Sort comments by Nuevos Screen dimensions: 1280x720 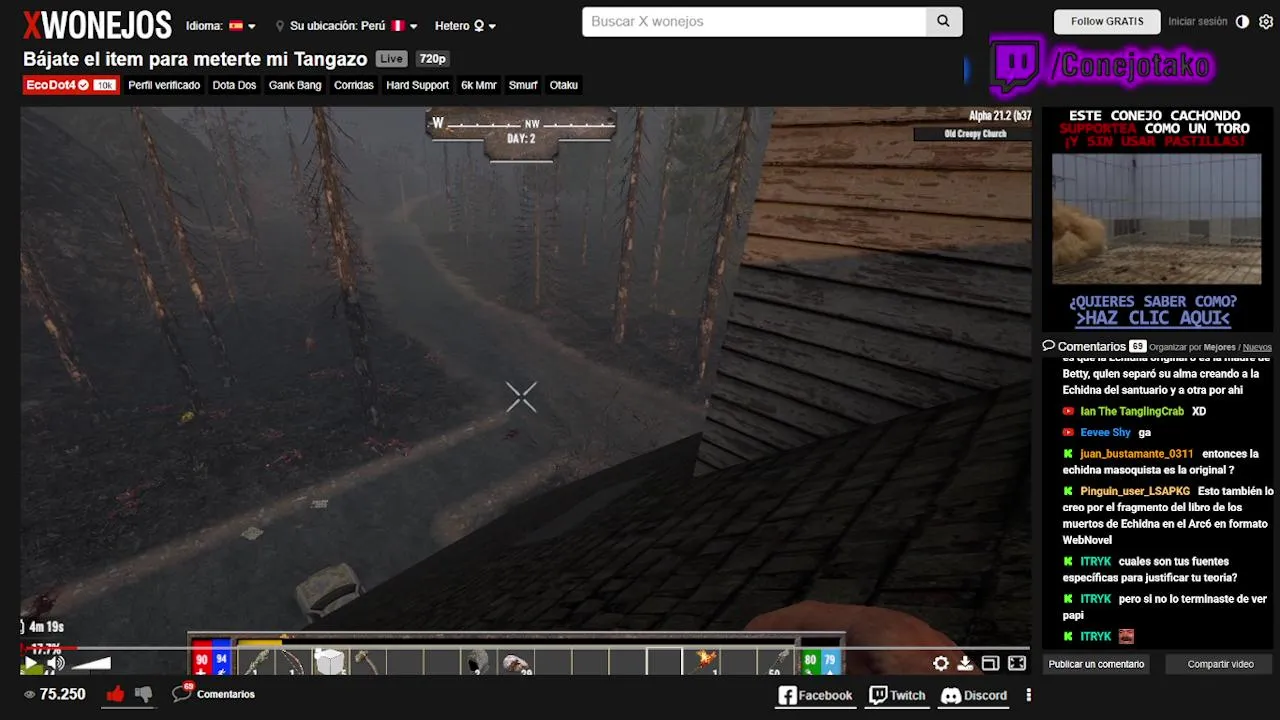click(x=1257, y=347)
